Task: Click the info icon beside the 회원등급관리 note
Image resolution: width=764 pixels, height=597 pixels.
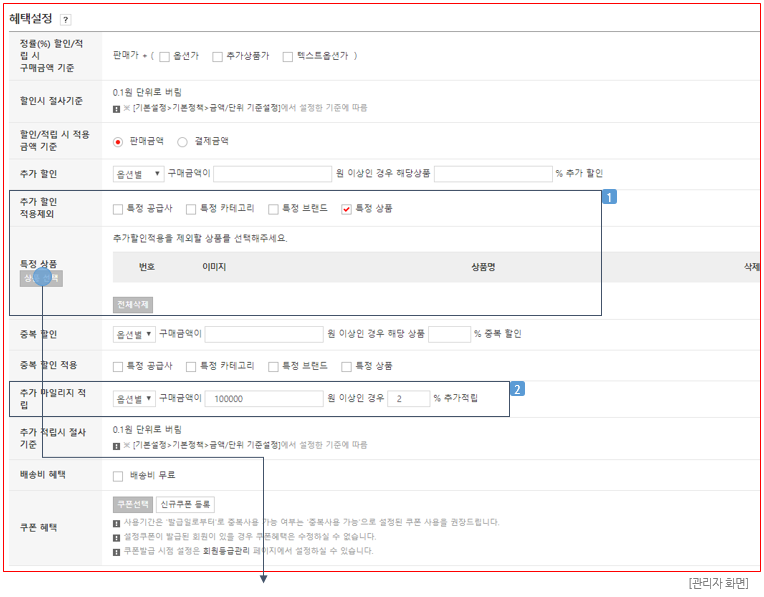Action: click(117, 550)
